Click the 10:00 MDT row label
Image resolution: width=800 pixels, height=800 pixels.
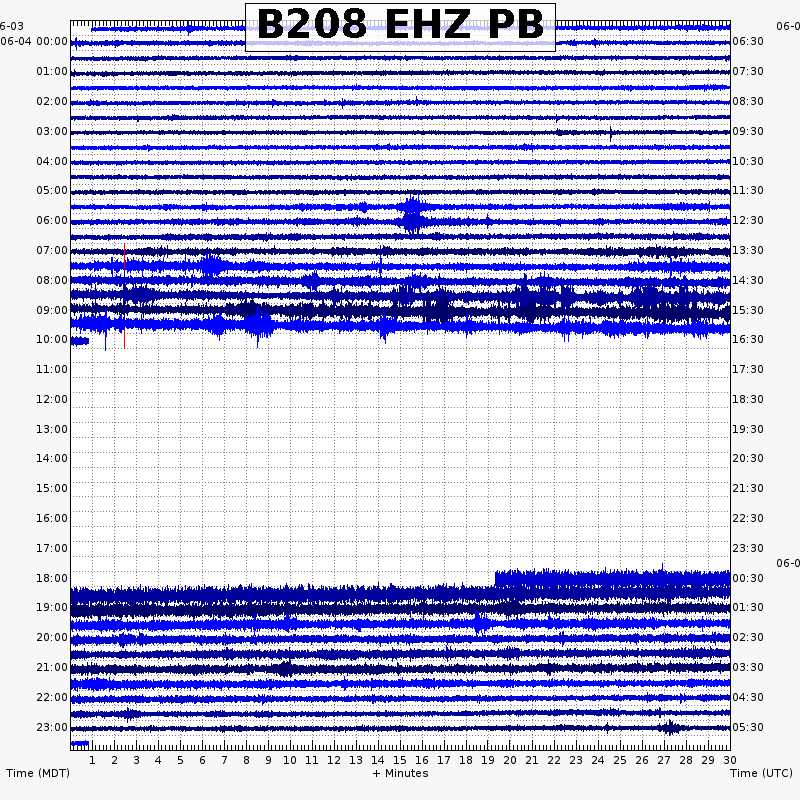tap(52, 339)
